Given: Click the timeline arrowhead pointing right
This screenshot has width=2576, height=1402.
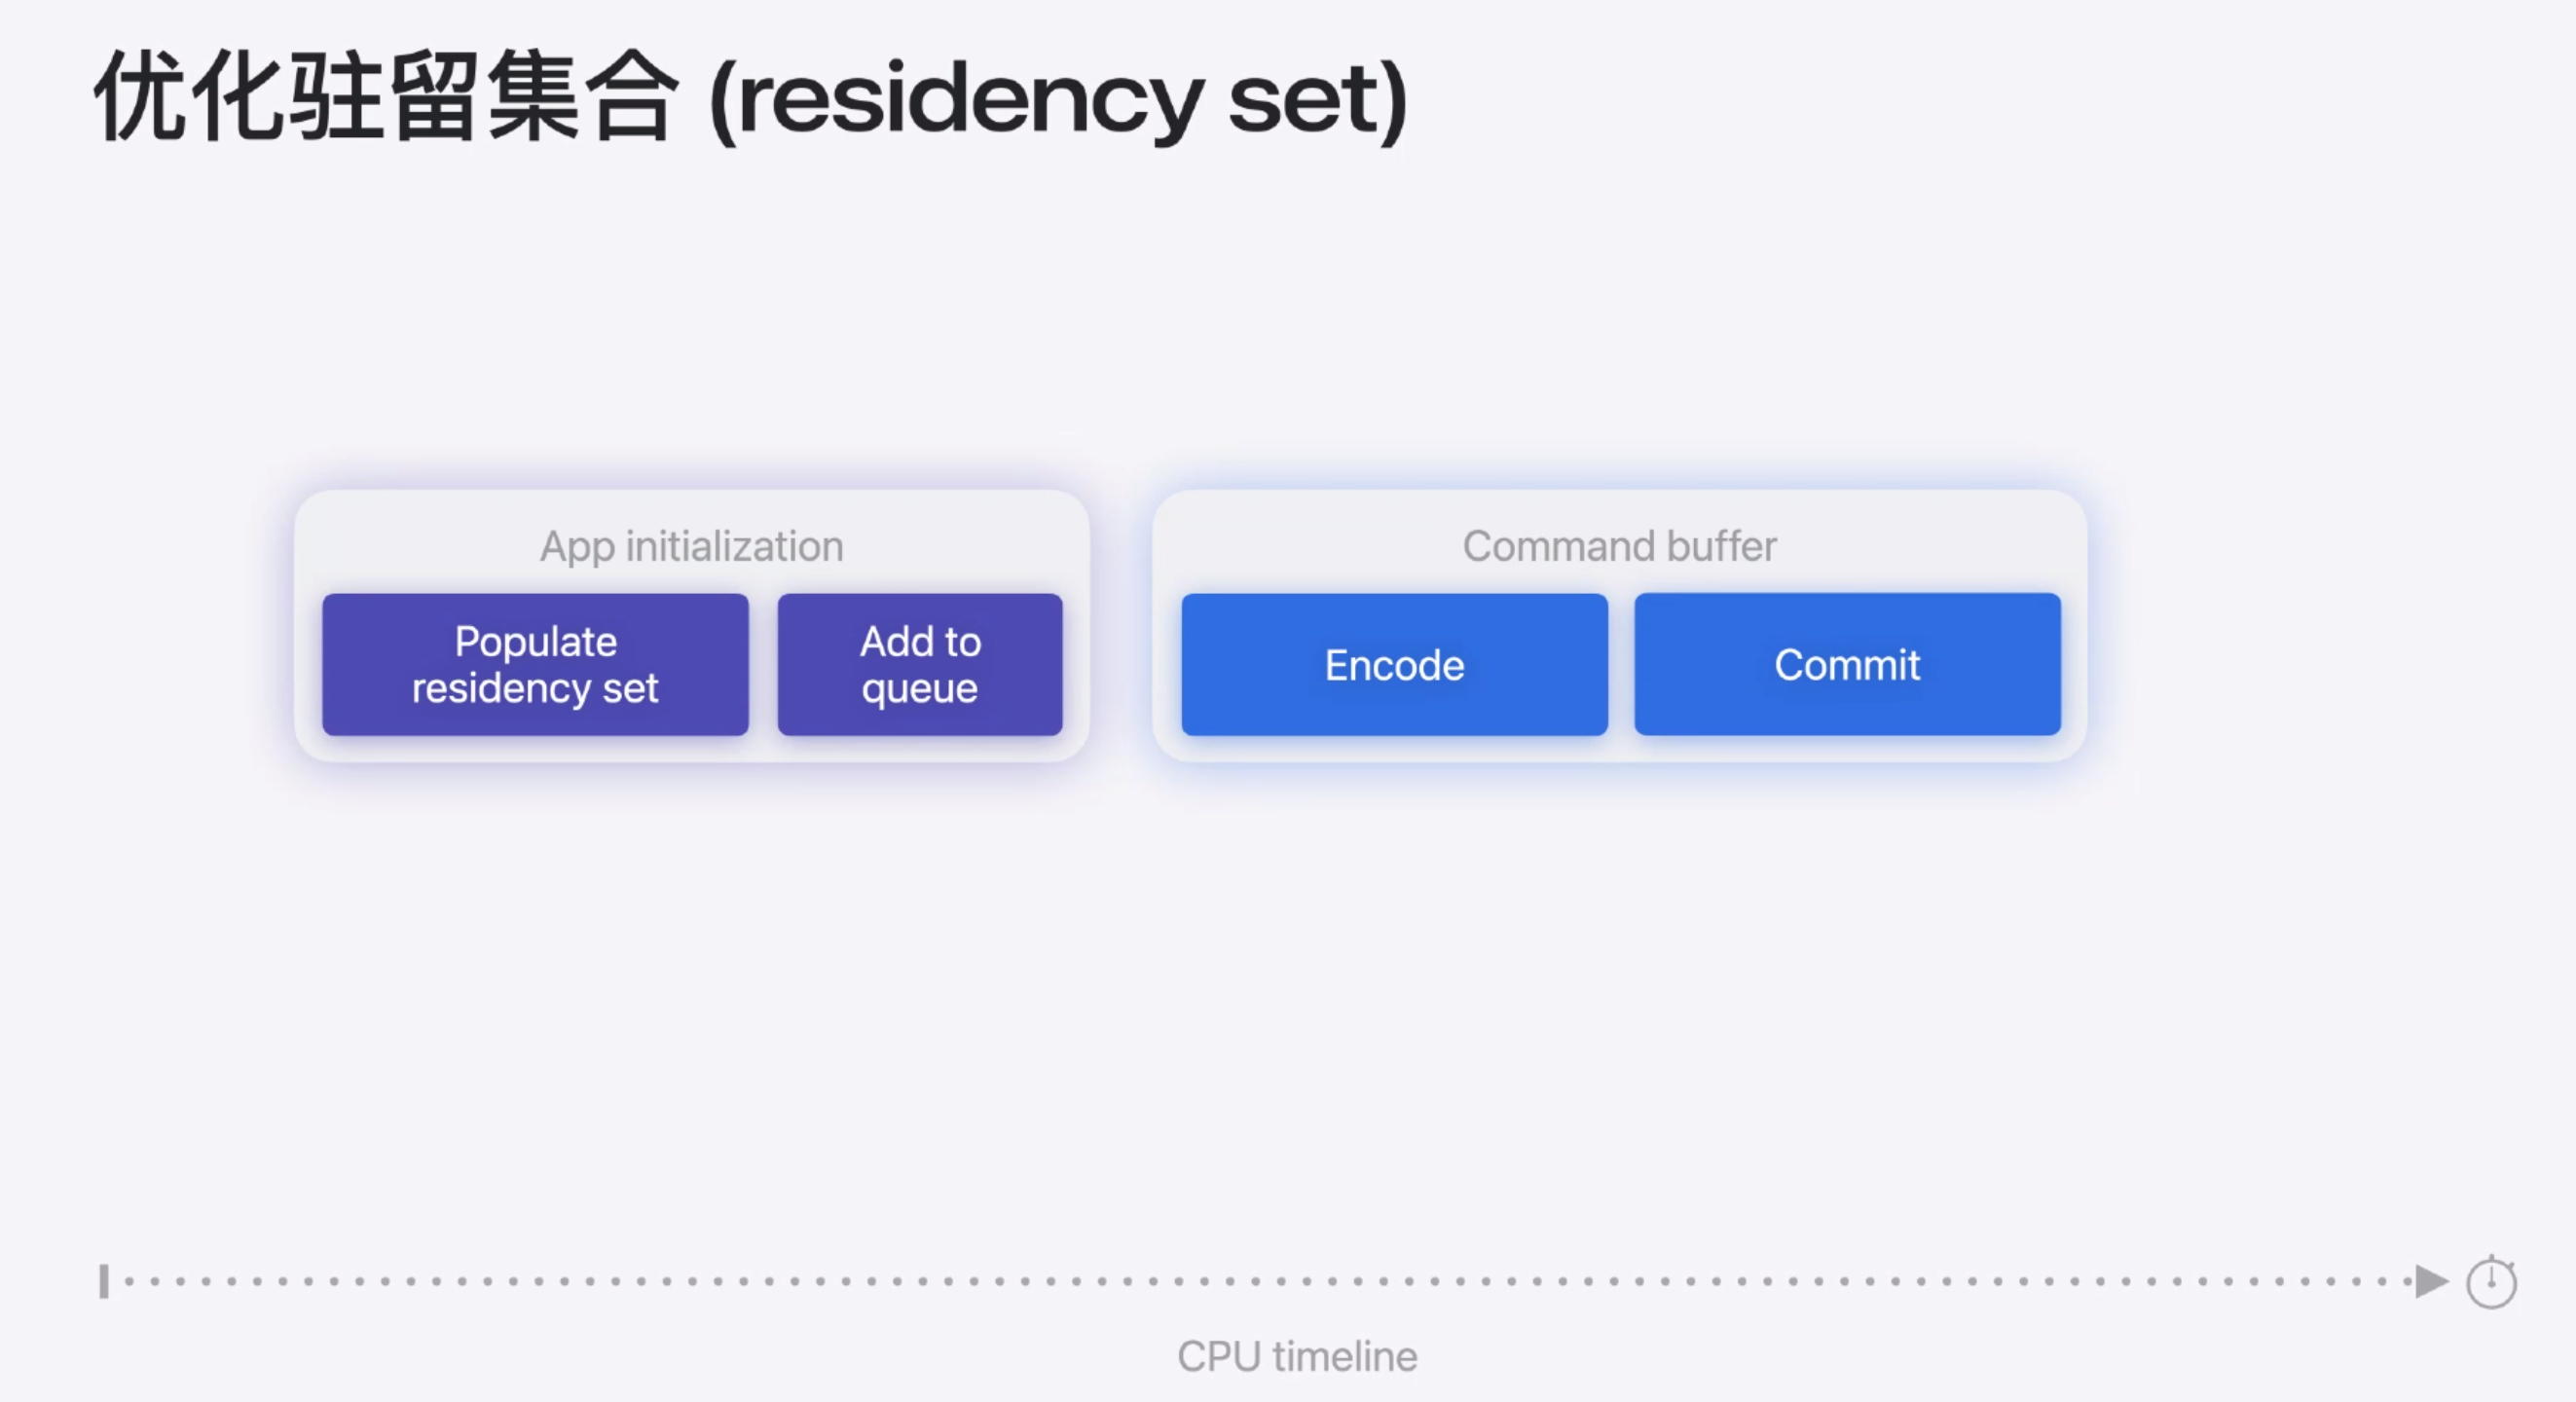Looking at the screenshot, I should [x=2431, y=1281].
